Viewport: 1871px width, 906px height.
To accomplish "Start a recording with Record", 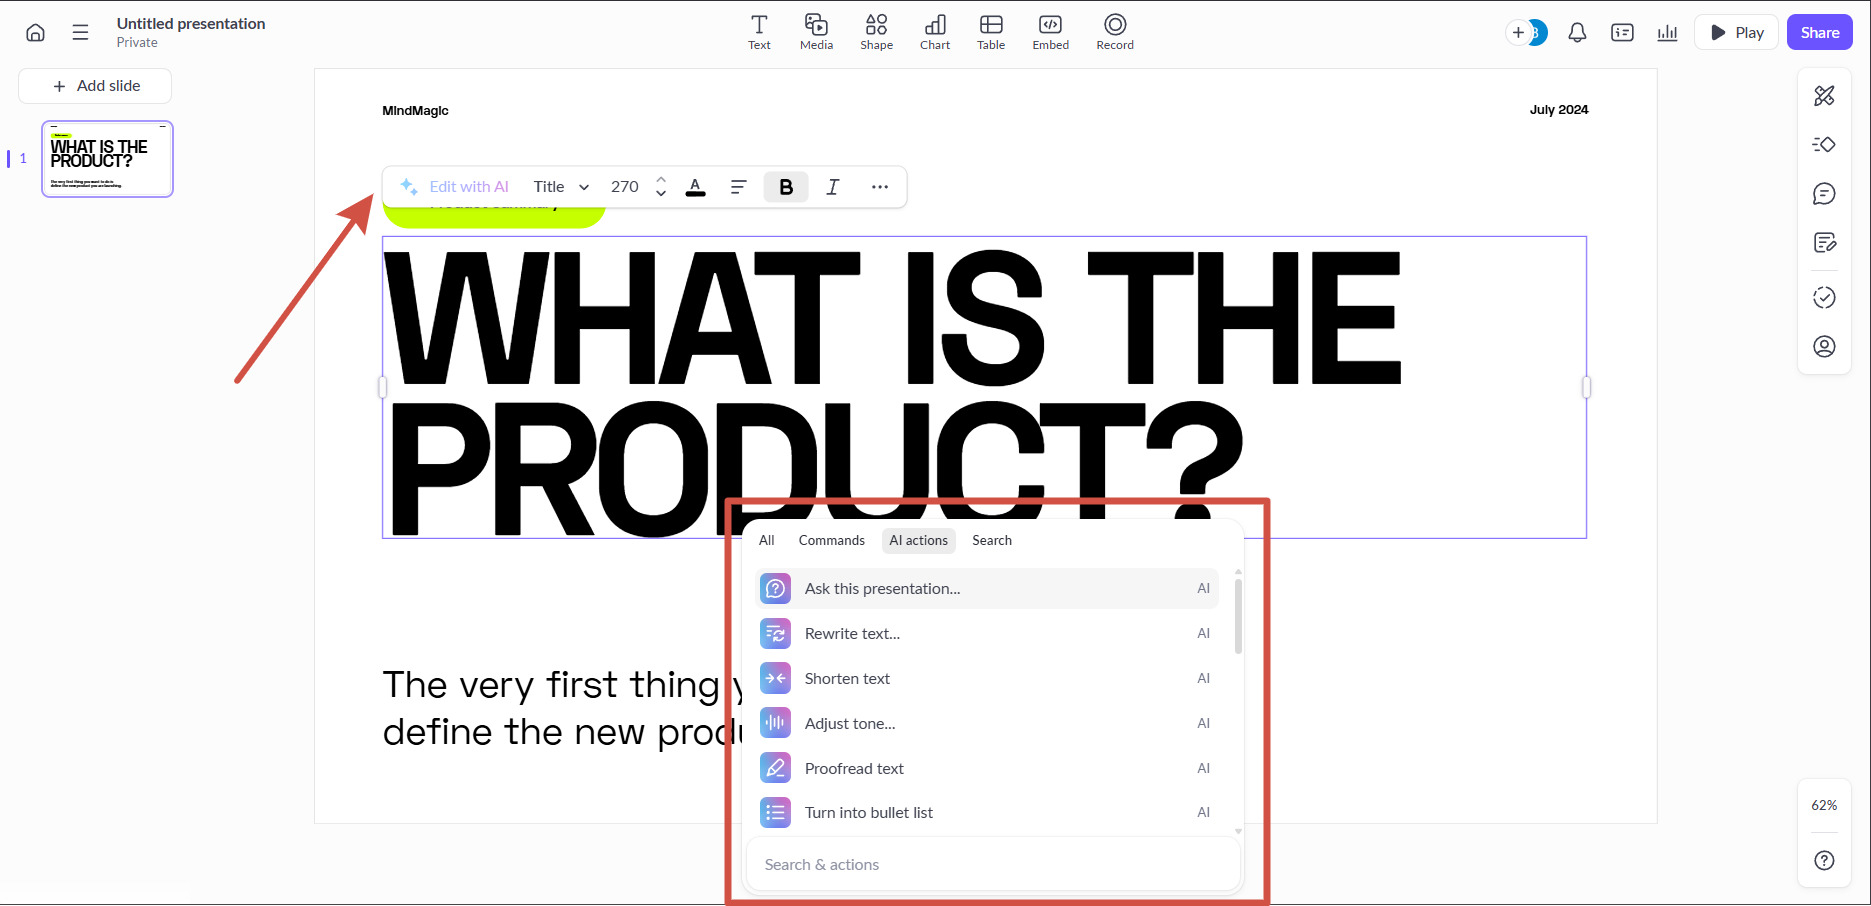I will pos(1115,32).
